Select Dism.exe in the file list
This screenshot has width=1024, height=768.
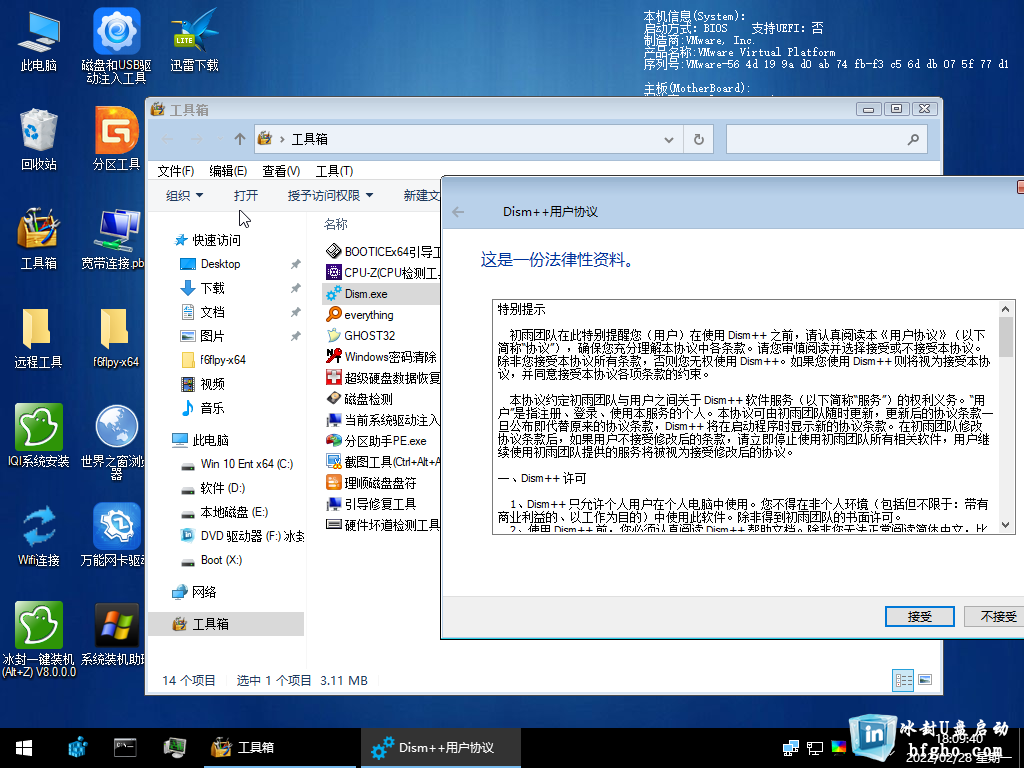(382, 294)
